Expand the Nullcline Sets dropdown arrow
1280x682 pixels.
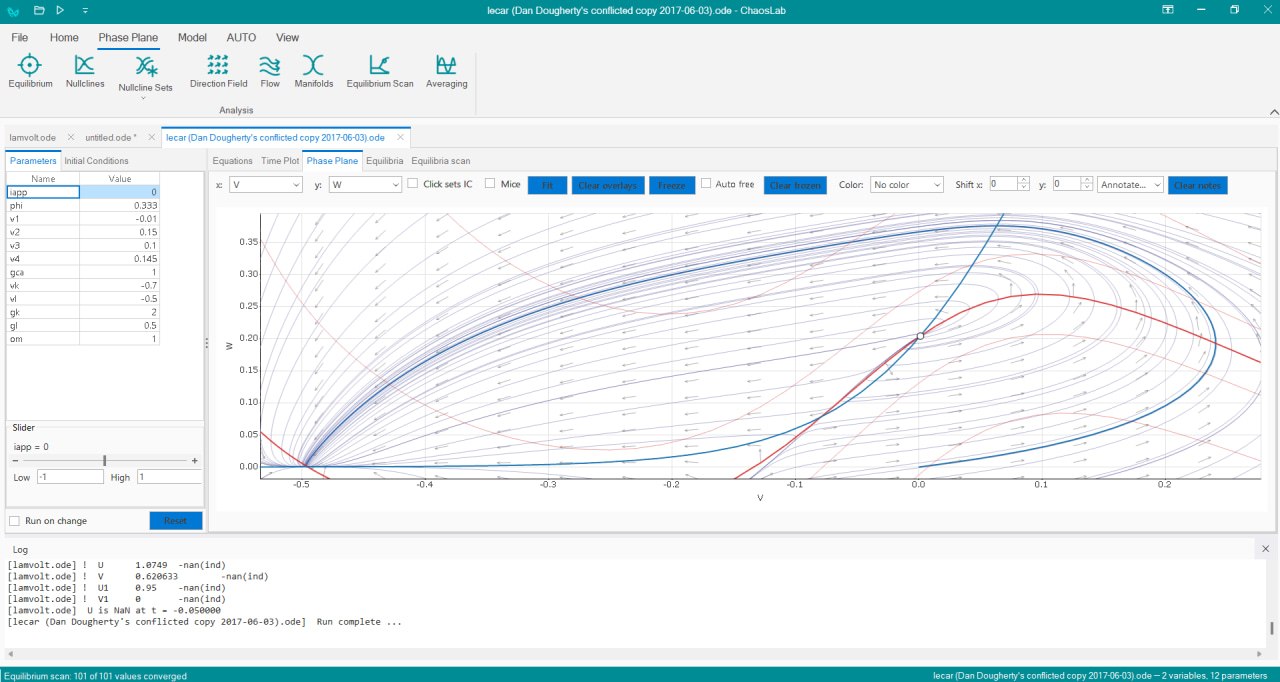(144, 98)
